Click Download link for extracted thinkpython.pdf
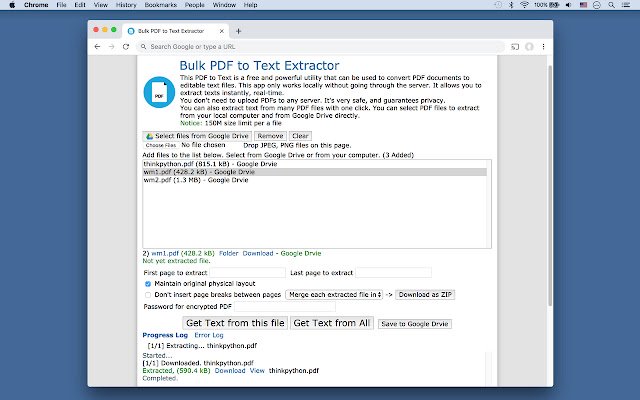 pos(230,371)
